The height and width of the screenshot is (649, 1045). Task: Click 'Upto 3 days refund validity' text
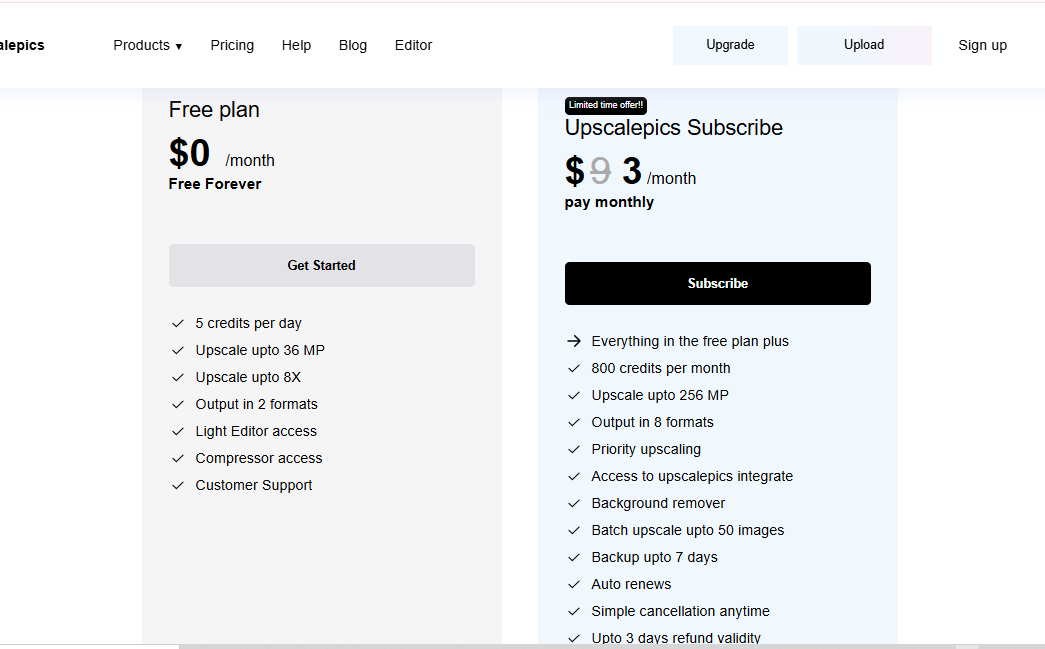point(676,638)
